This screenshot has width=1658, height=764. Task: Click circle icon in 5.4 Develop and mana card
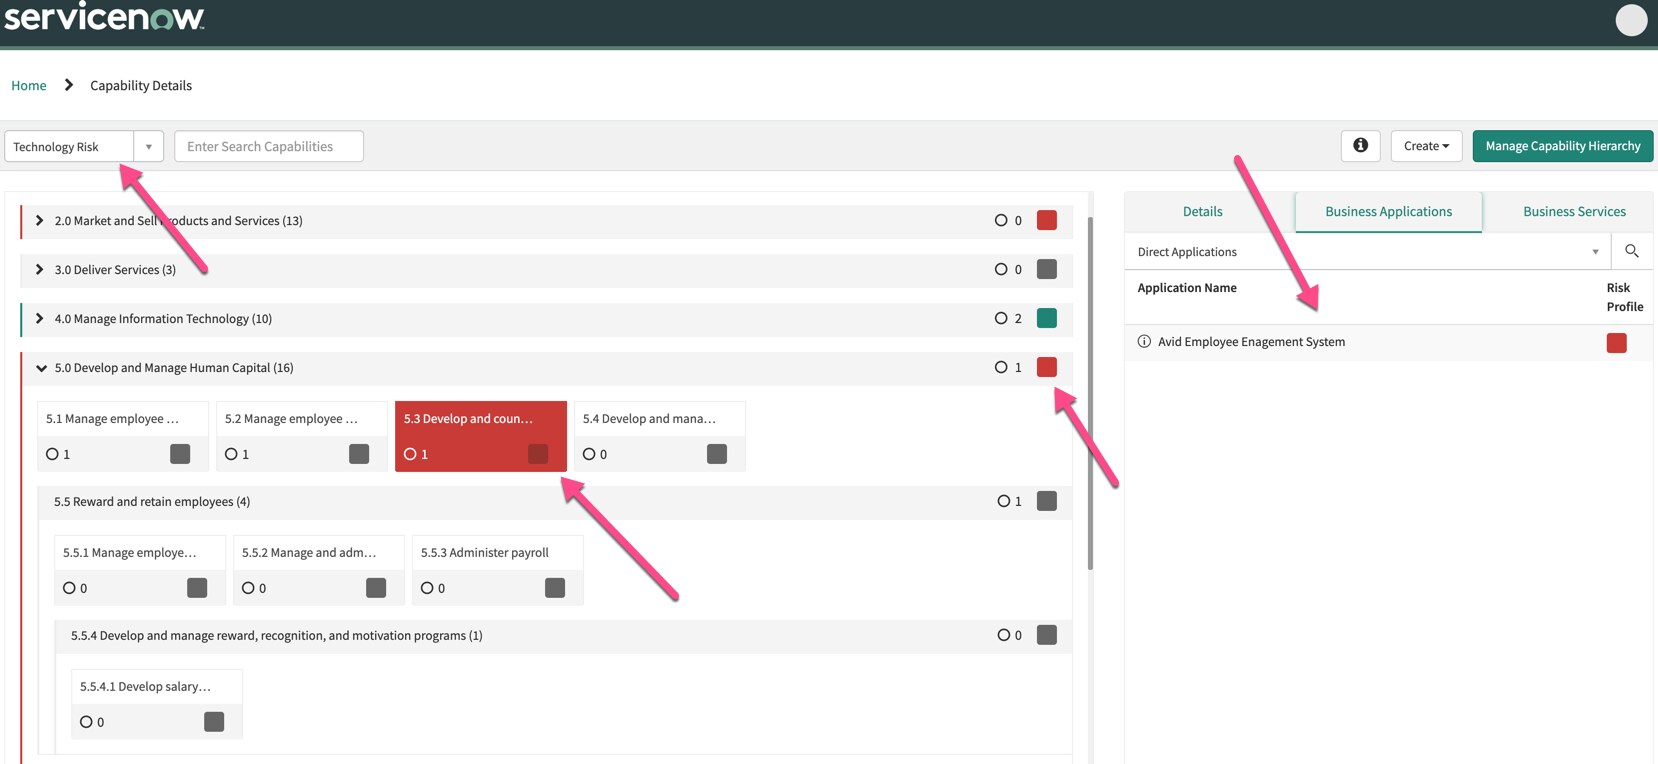tap(589, 454)
